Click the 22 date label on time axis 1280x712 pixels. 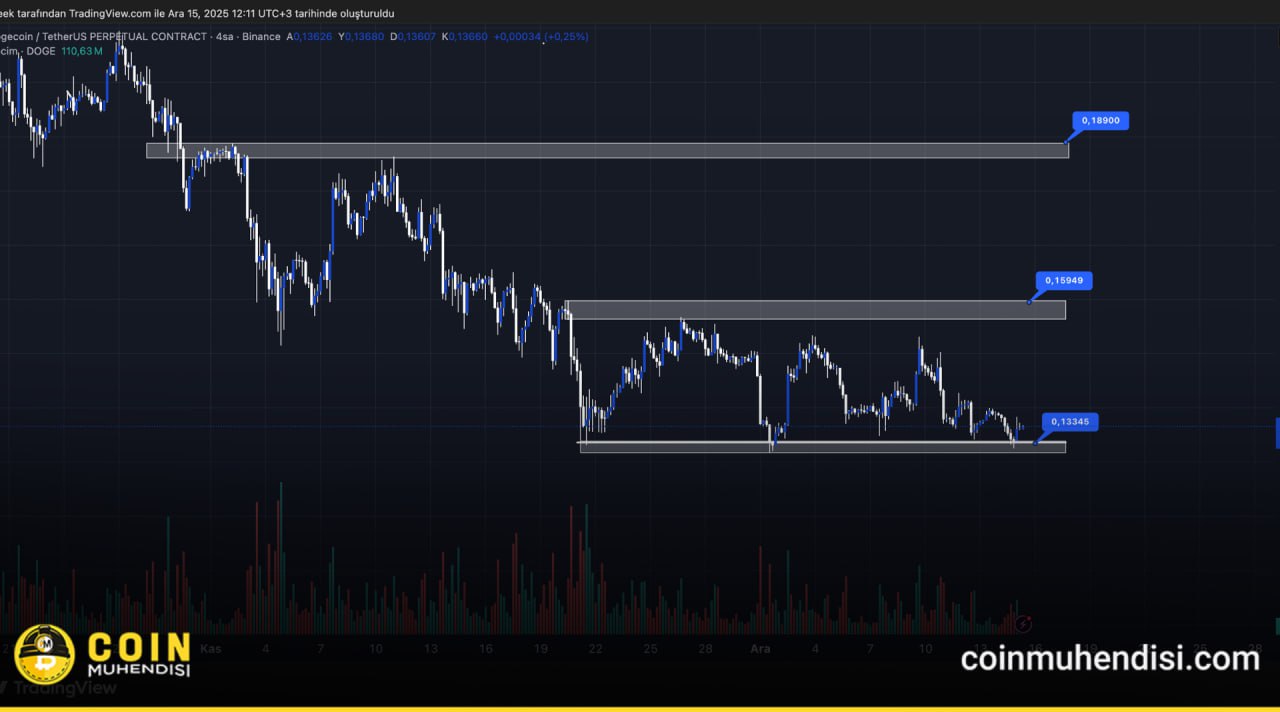[x=595, y=649]
